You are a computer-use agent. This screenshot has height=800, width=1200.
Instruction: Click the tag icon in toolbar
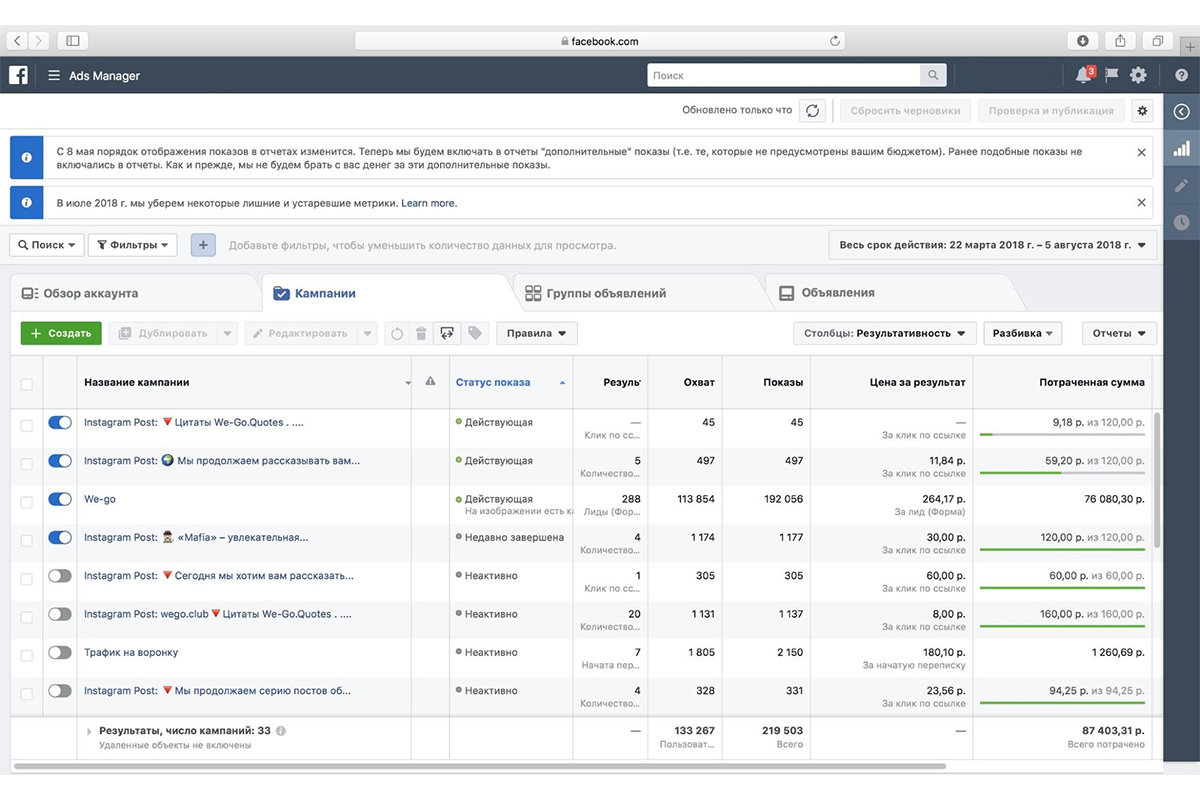pyautogui.click(x=474, y=333)
